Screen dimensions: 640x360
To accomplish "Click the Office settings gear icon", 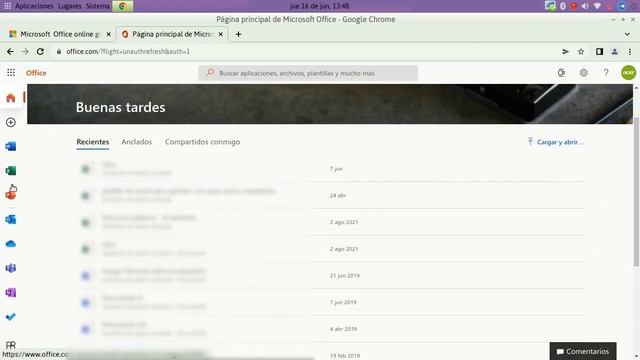I will pos(584,73).
